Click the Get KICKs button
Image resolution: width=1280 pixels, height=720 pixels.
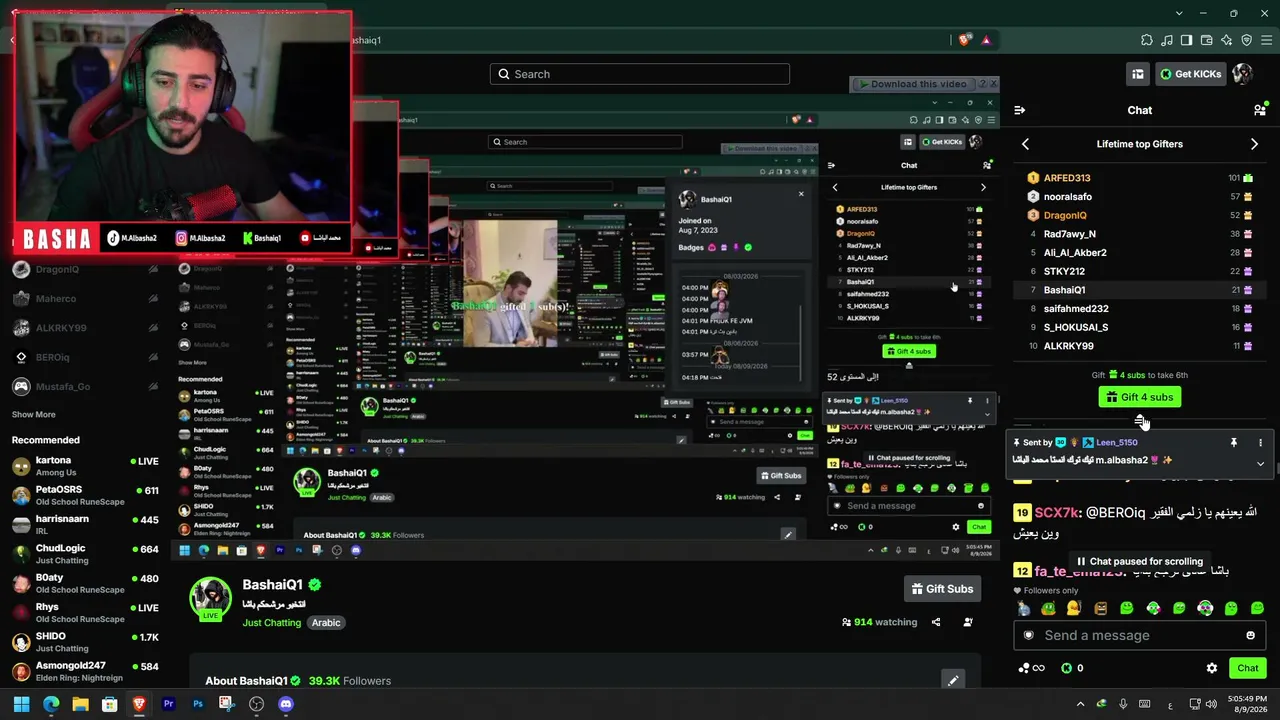pos(1190,74)
